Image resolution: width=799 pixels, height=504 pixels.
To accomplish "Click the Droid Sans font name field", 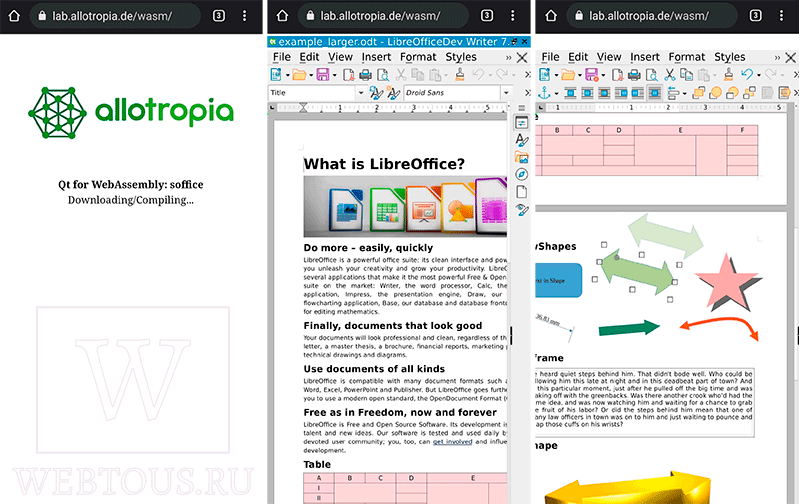I will pyautogui.click(x=452, y=93).
